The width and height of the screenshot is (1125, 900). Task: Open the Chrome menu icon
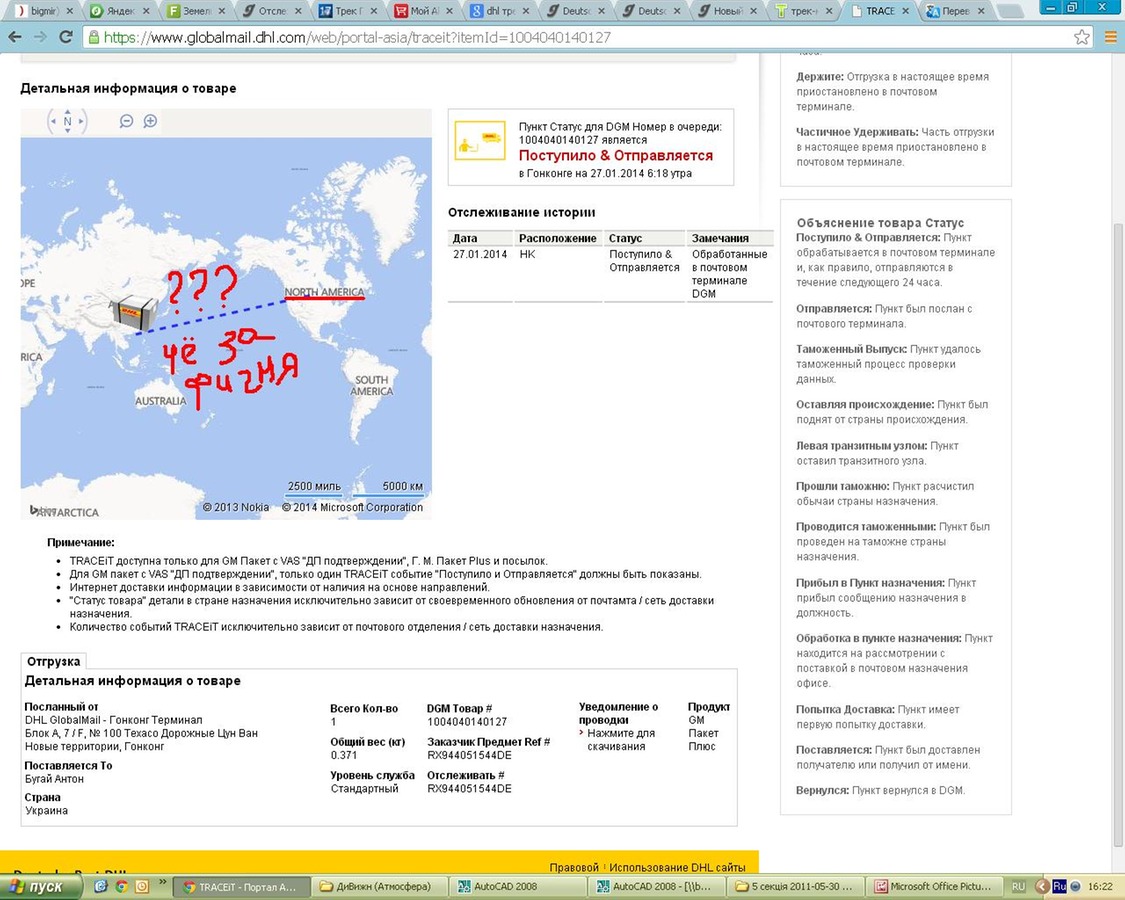1110,37
